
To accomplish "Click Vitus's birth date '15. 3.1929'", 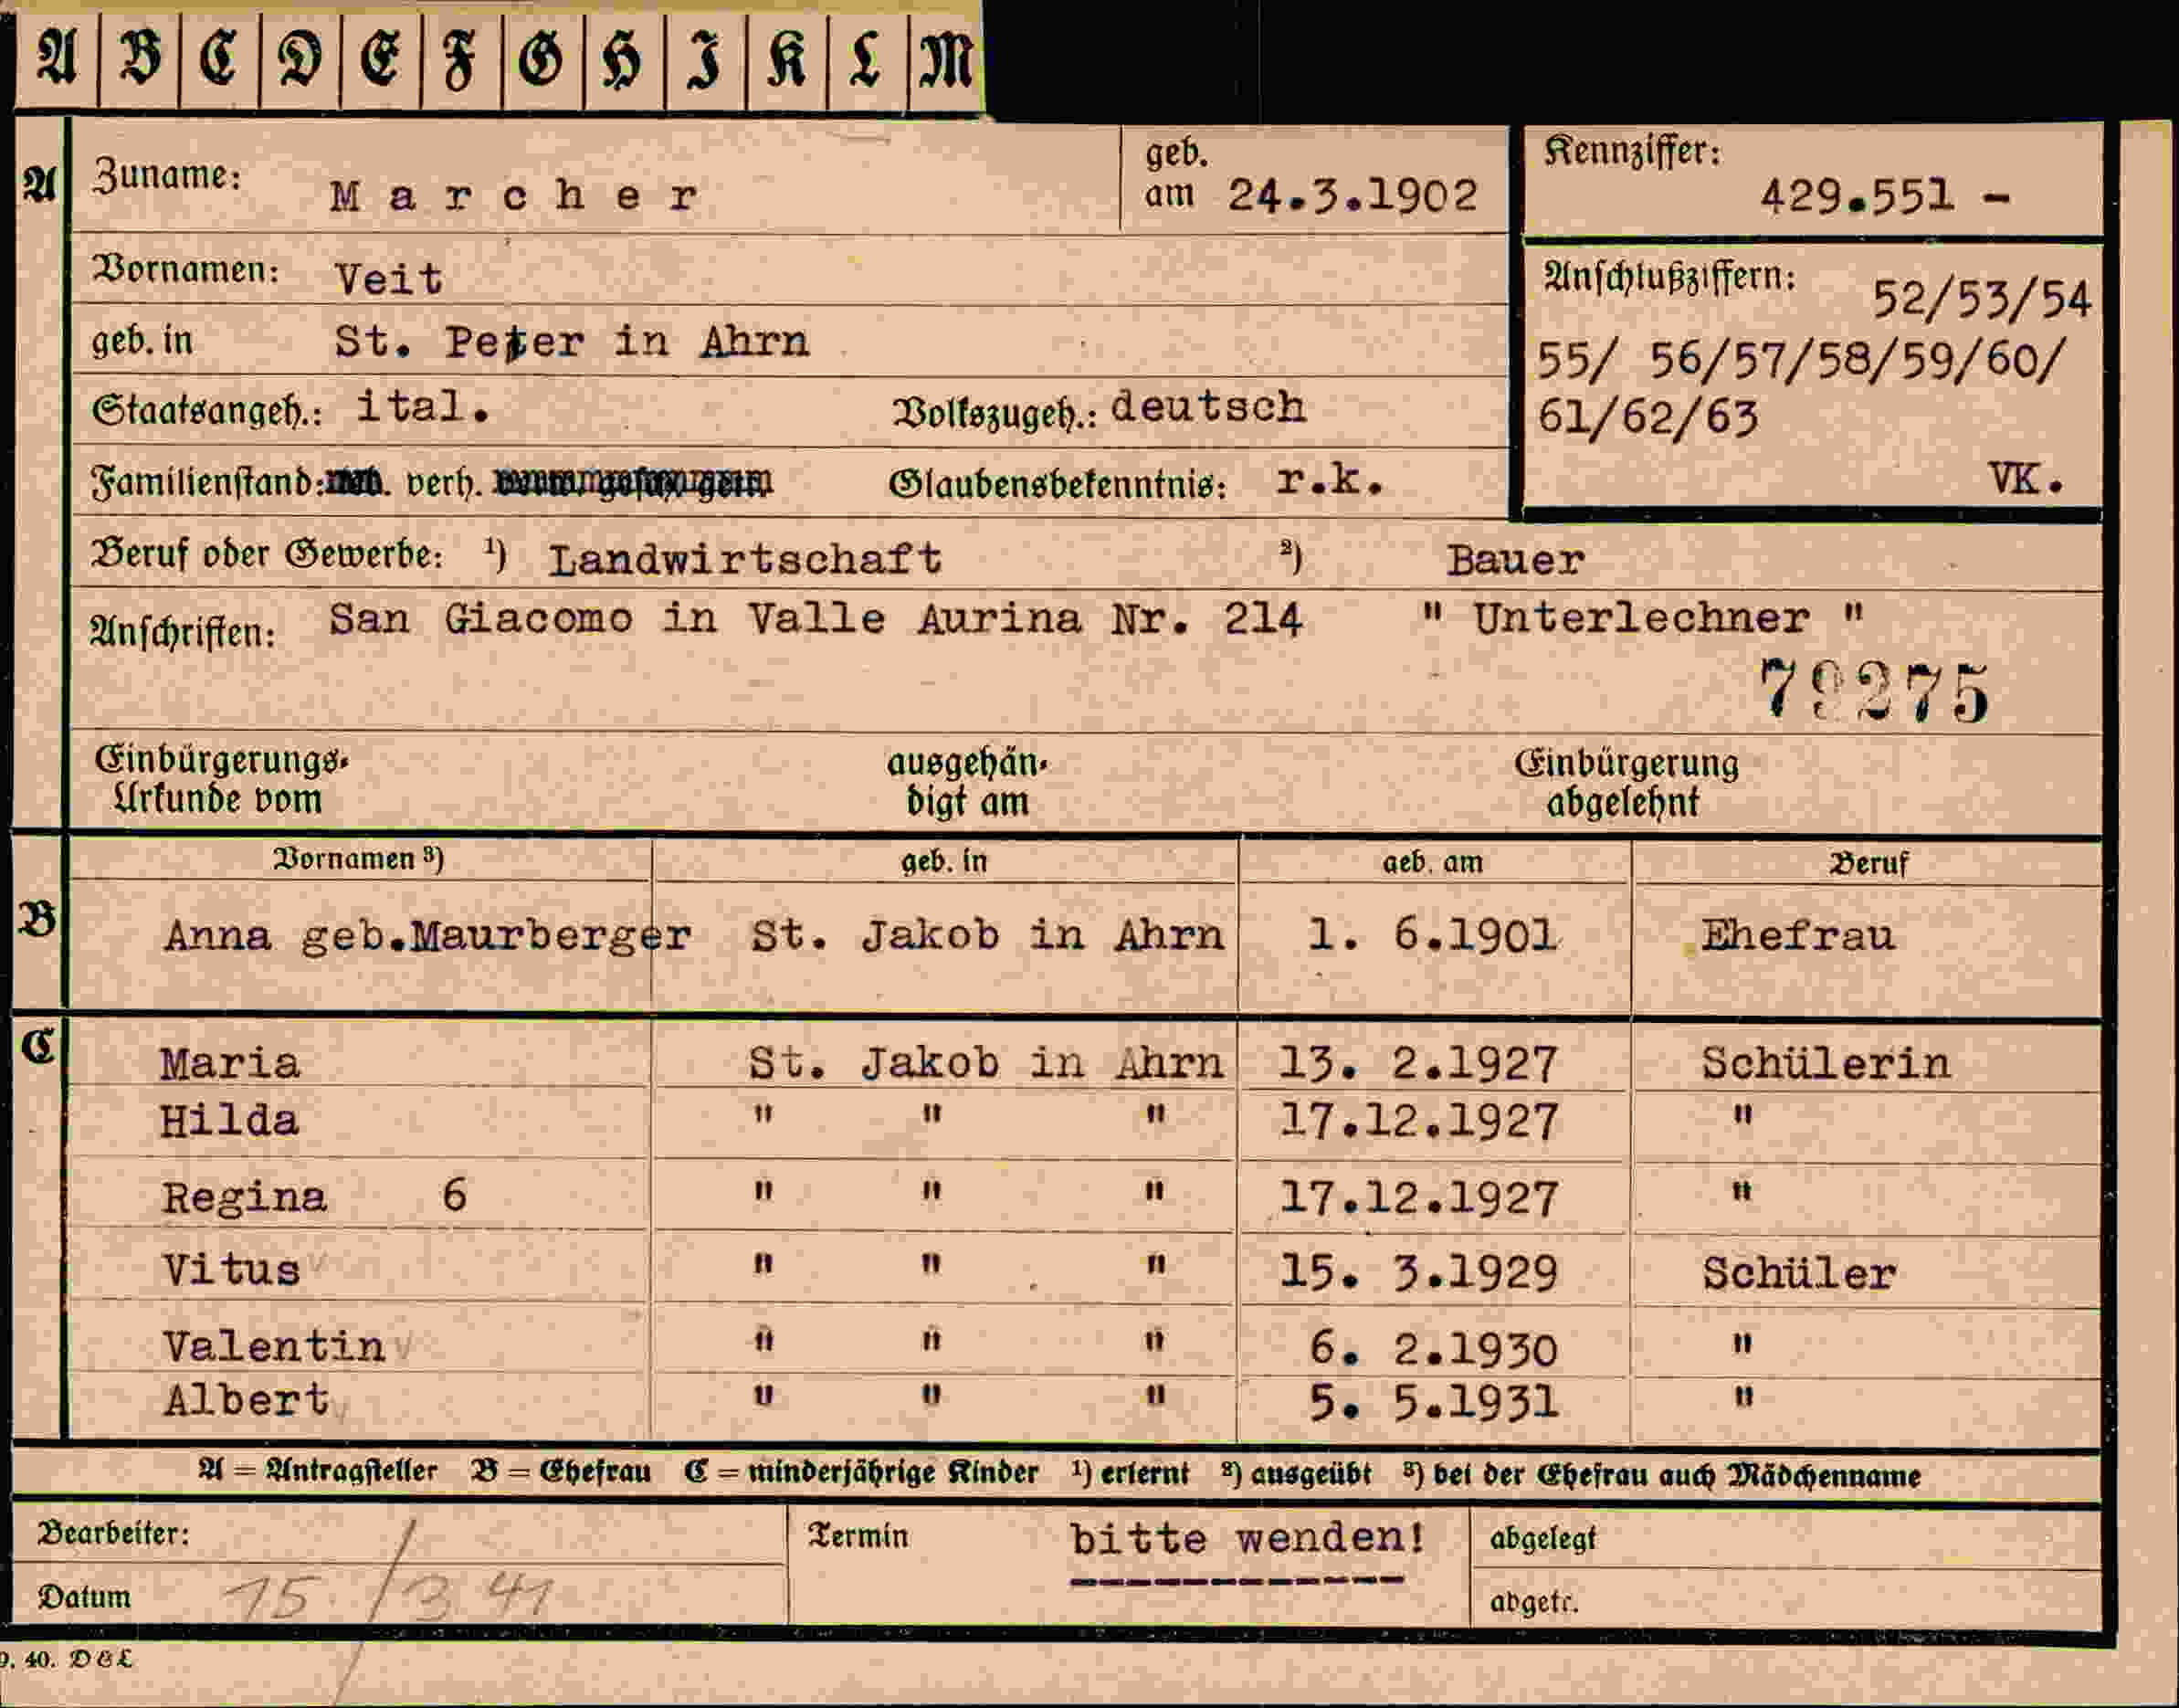I will [x=1418, y=1273].
